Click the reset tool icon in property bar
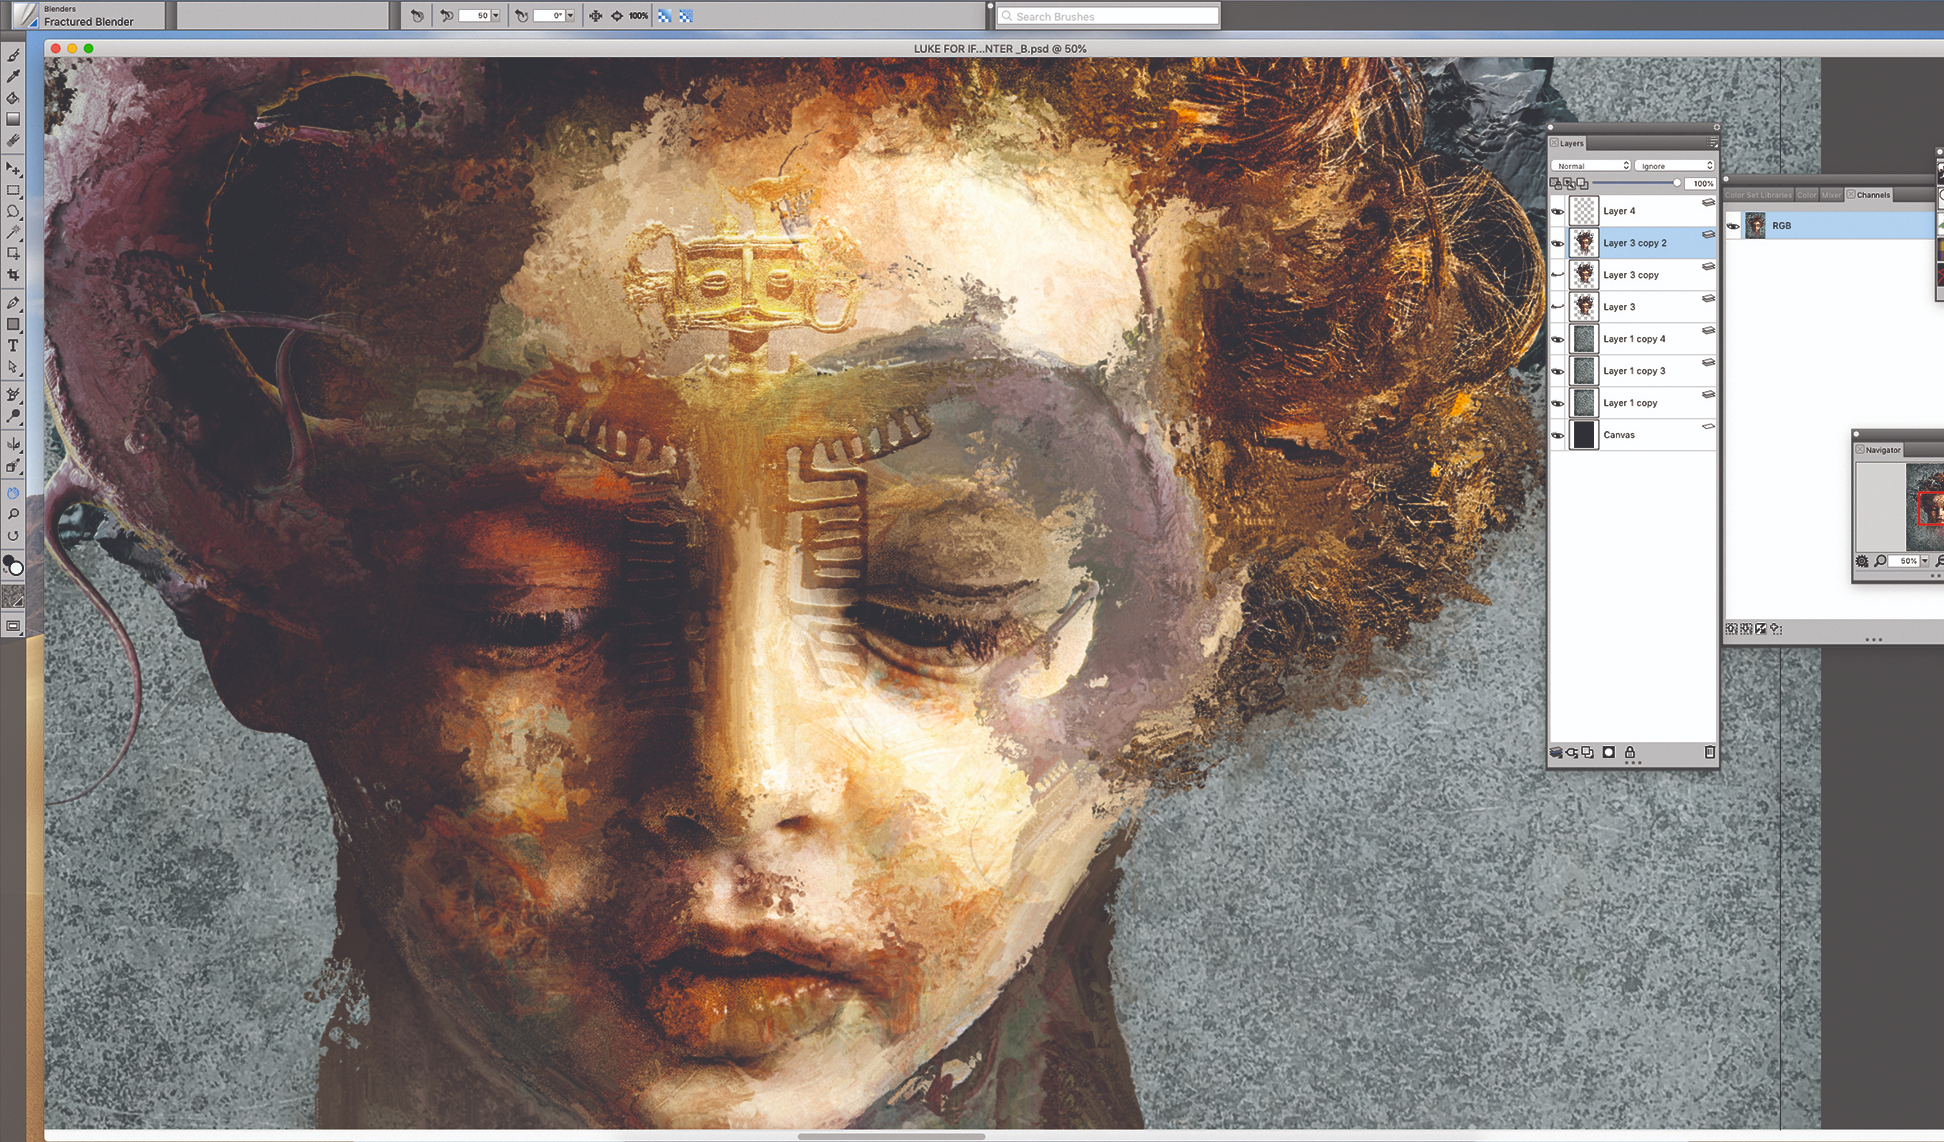This screenshot has width=1944, height=1142. point(417,15)
